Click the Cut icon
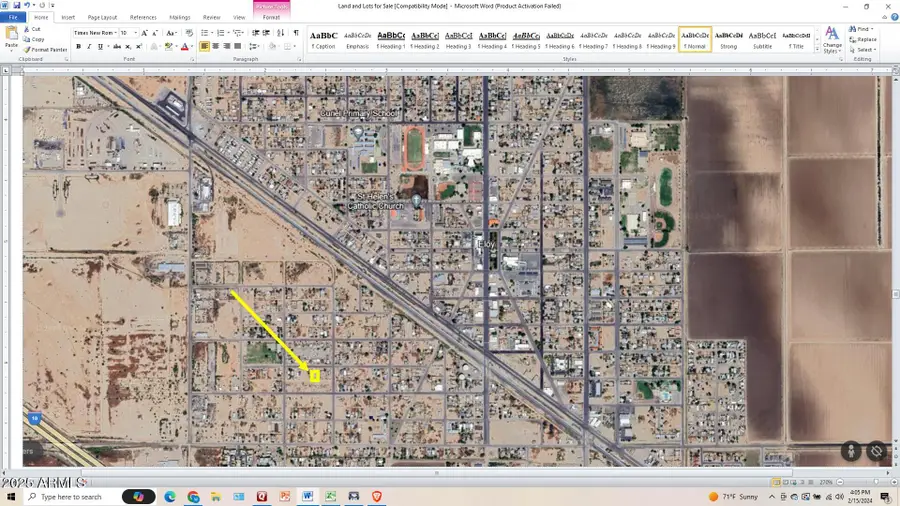The image size is (900, 506). pyautogui.click(x=32, y=29)
